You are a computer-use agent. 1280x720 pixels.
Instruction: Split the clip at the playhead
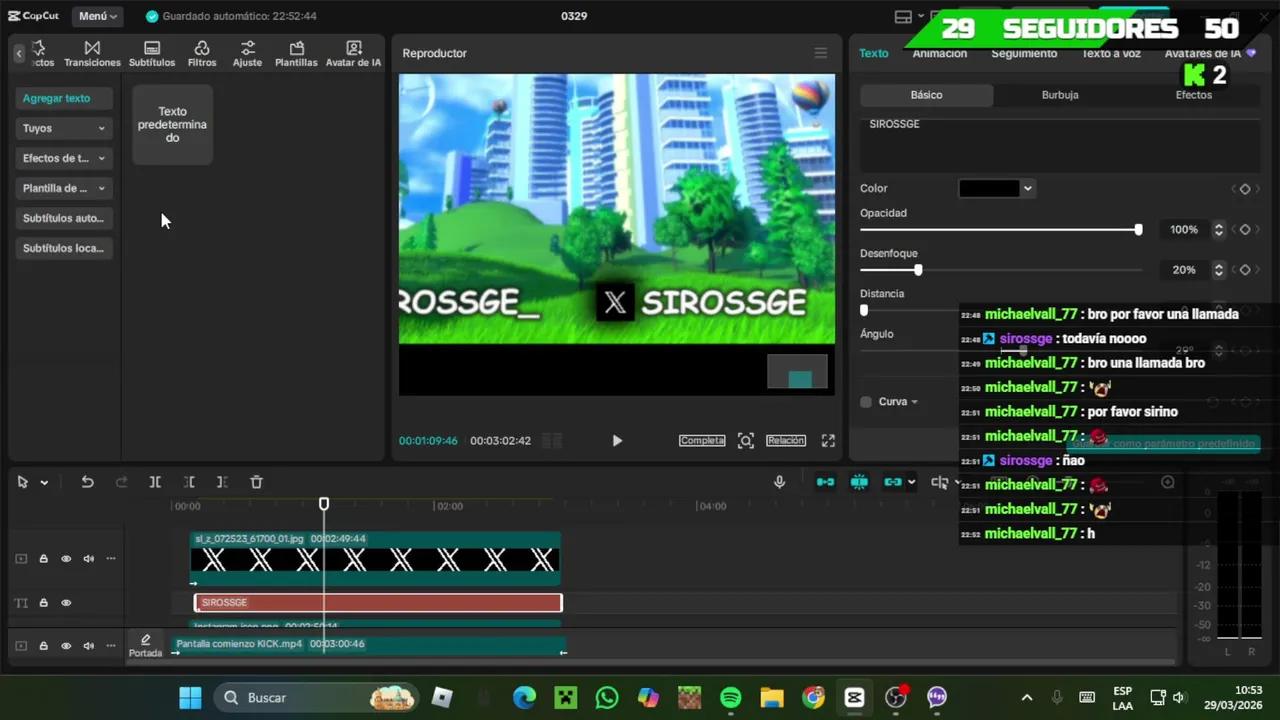[x=155, y=482]
